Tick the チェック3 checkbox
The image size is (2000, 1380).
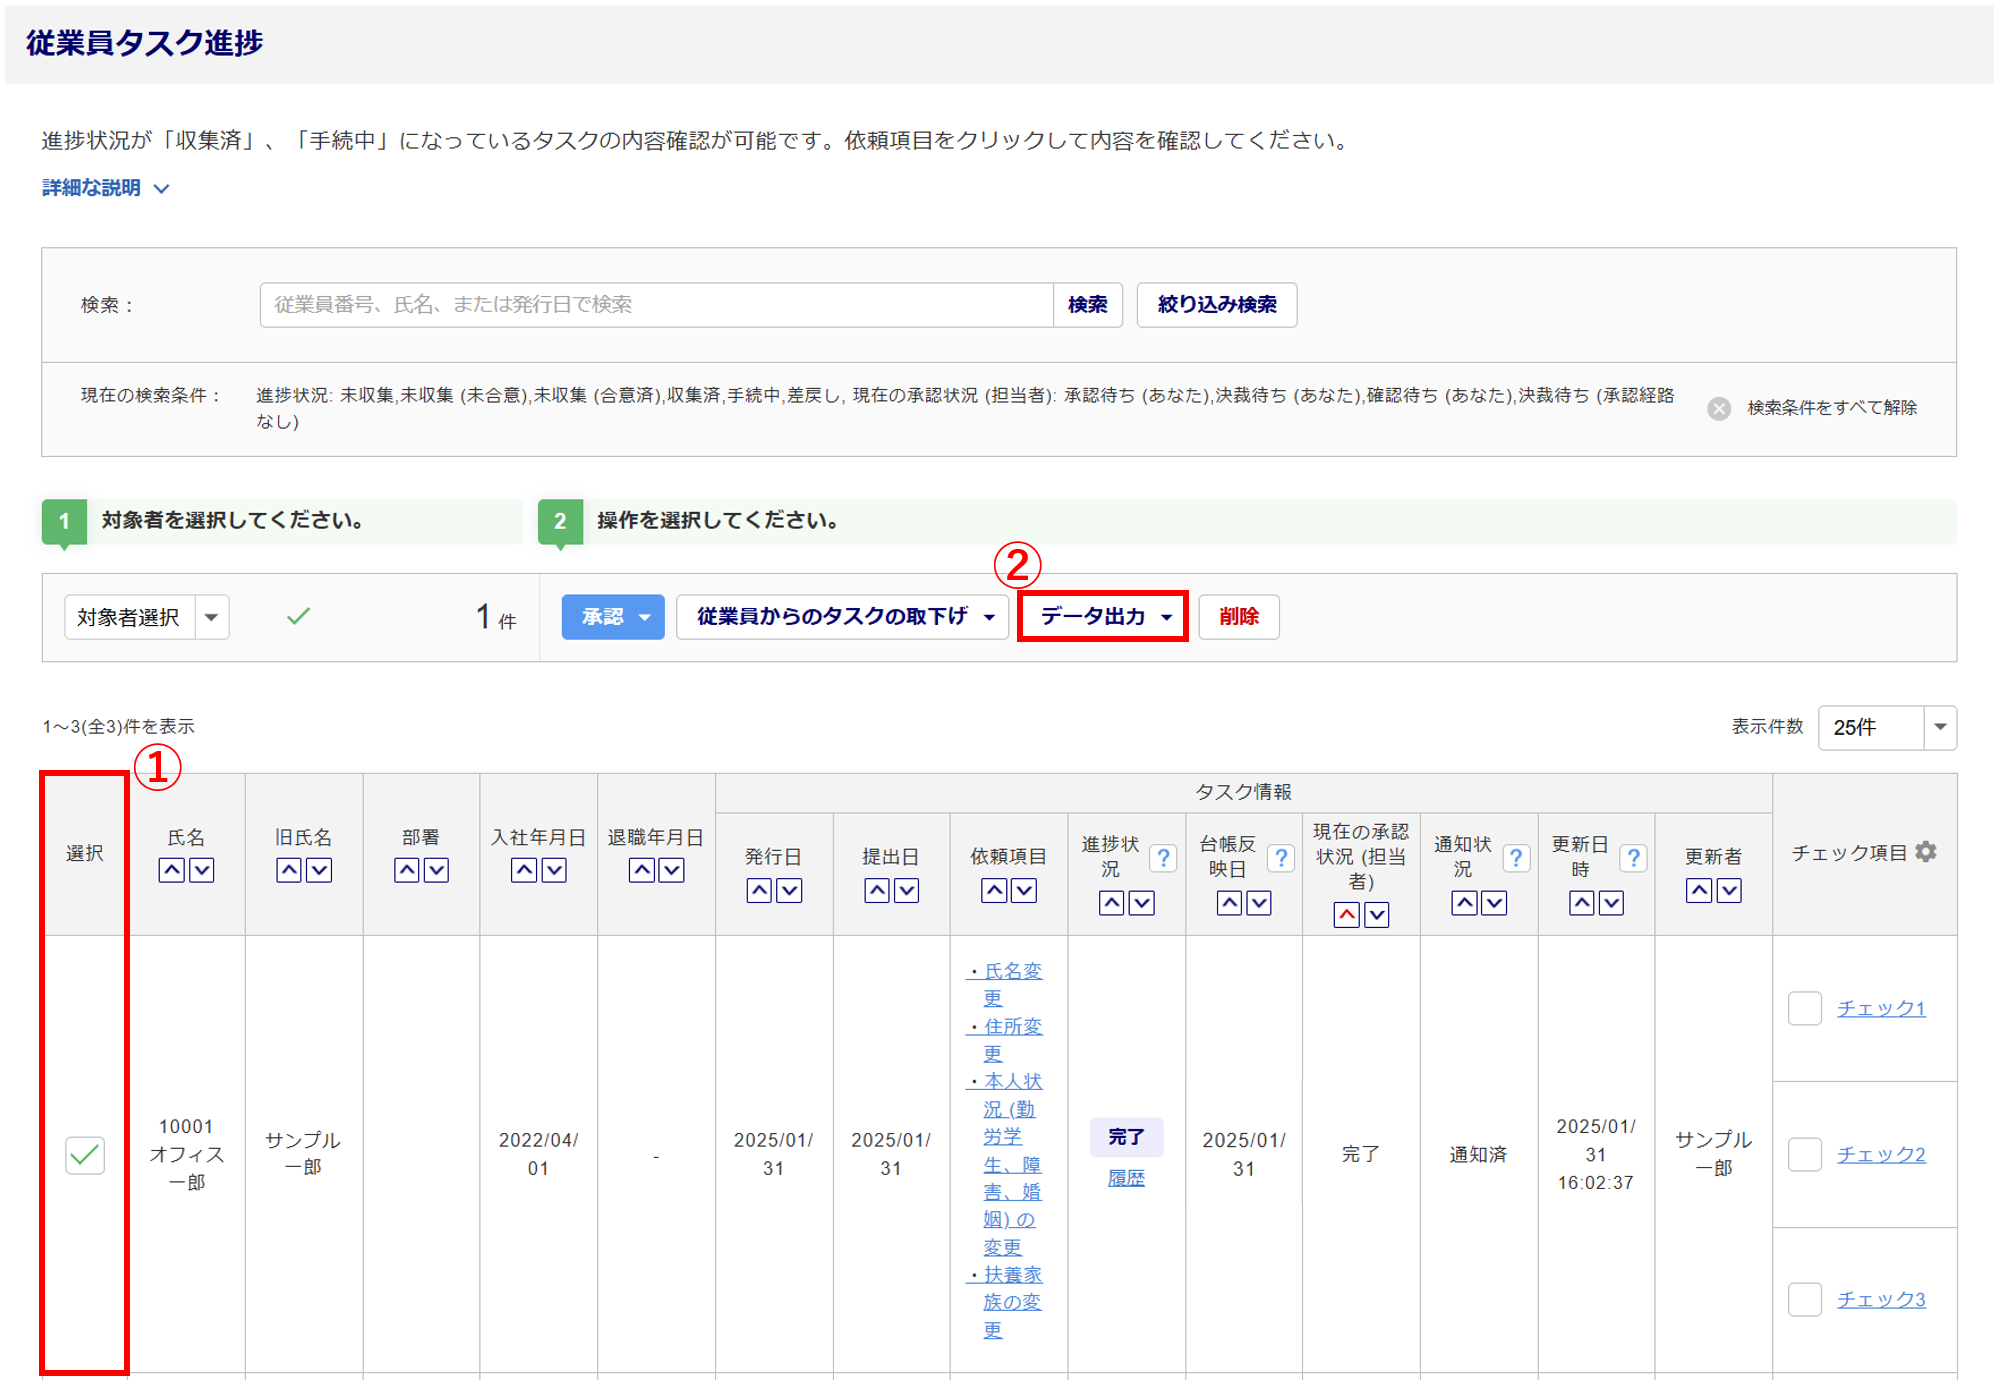click(1804, 1299)
